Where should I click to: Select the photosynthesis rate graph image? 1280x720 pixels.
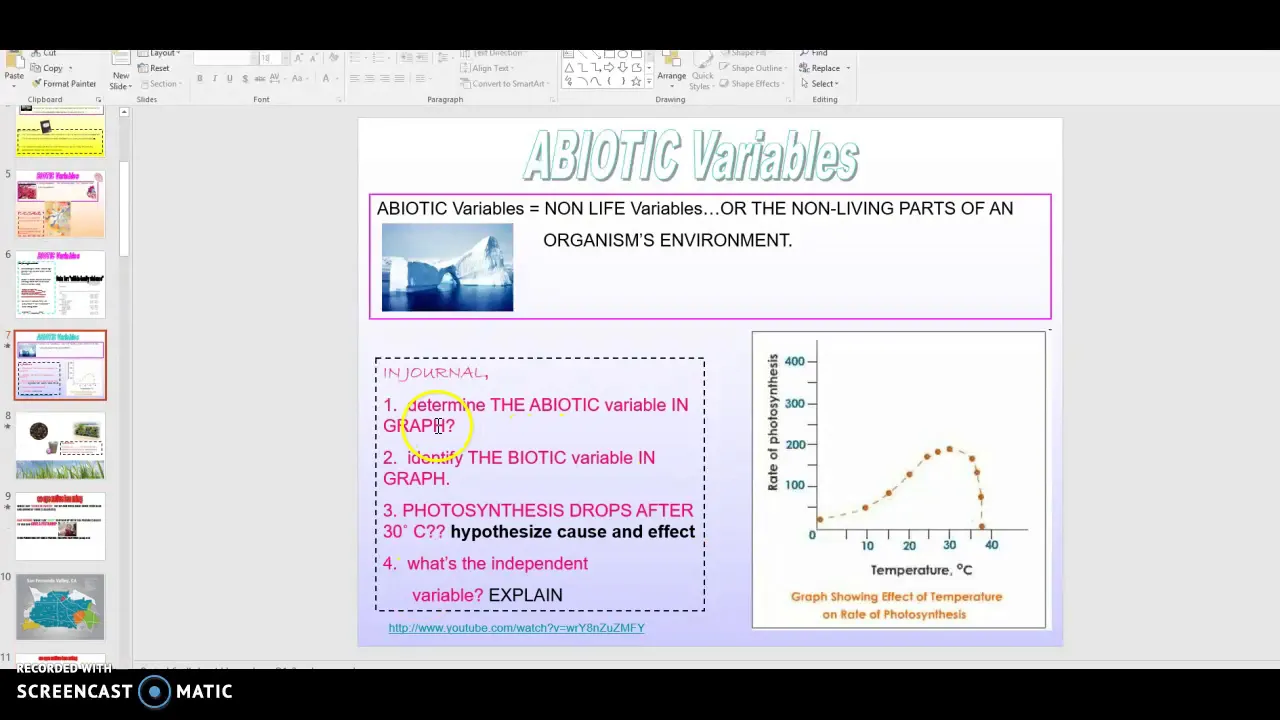(x=899, y=480)
